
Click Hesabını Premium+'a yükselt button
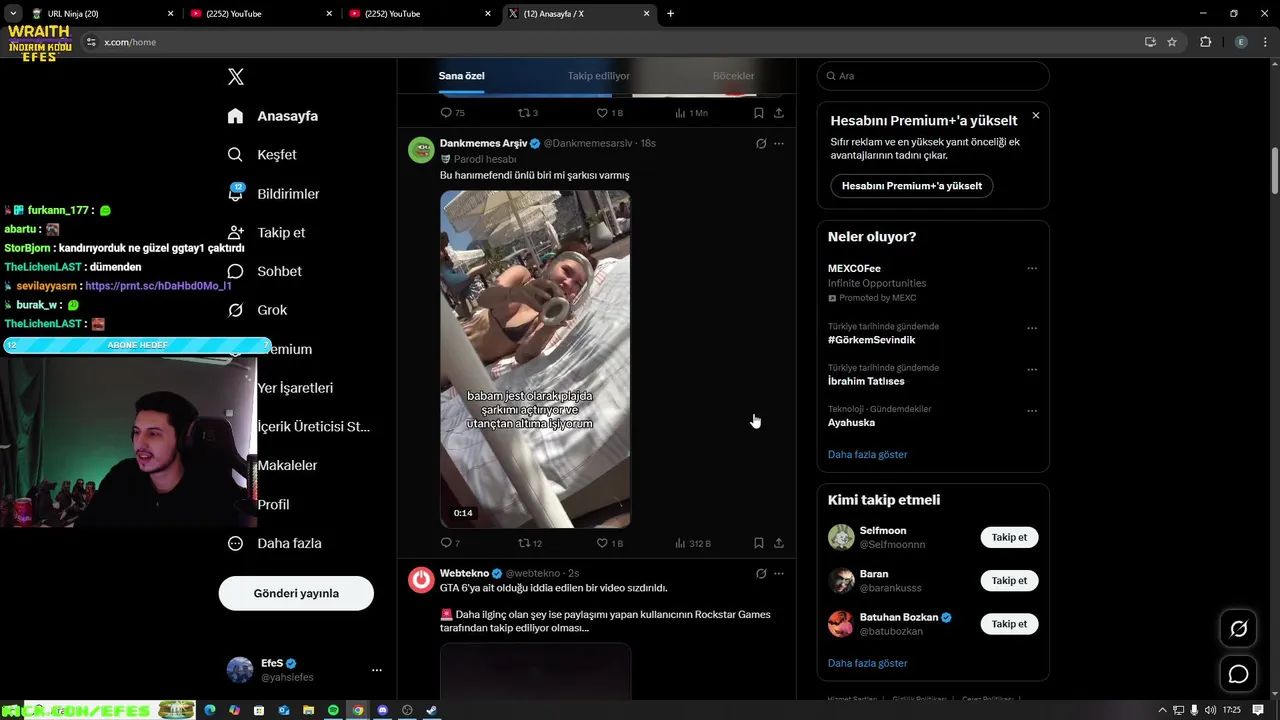pyautogui.click(x=912, y=186)
